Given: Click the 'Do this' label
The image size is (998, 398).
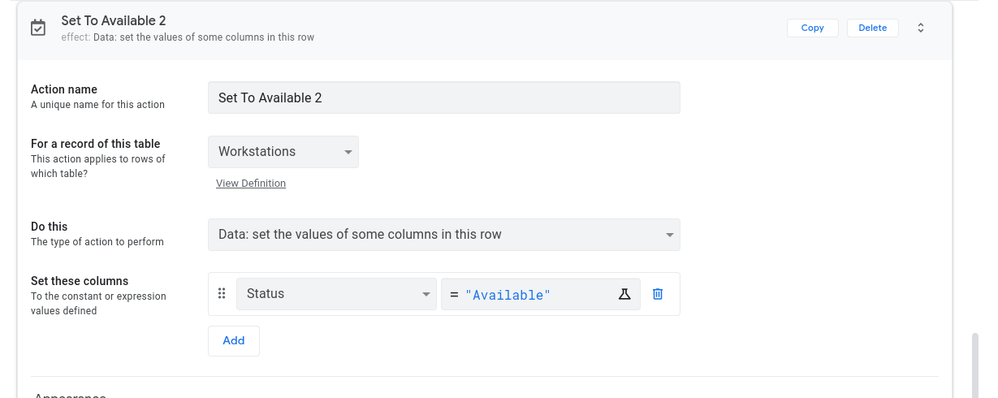Looking at the screenshot, I should (49, 227).
